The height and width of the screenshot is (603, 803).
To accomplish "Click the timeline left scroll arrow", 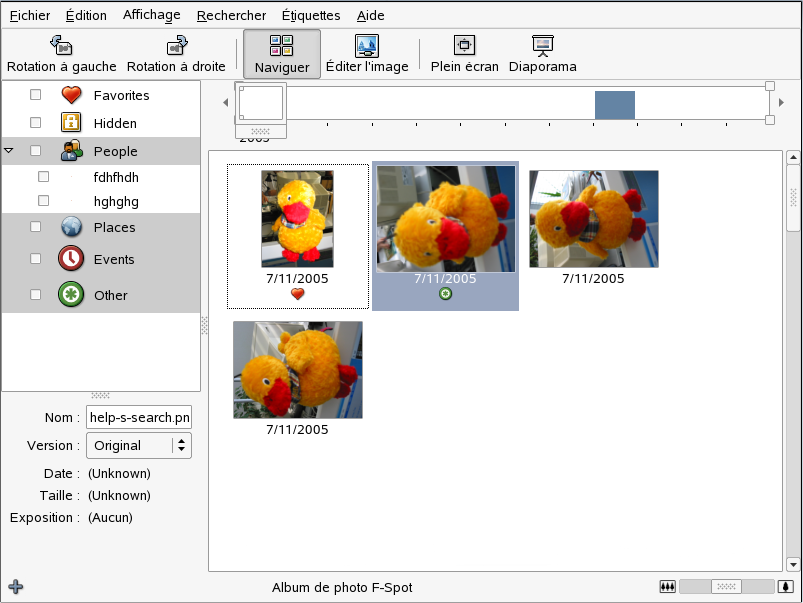I will pos(225,102).
